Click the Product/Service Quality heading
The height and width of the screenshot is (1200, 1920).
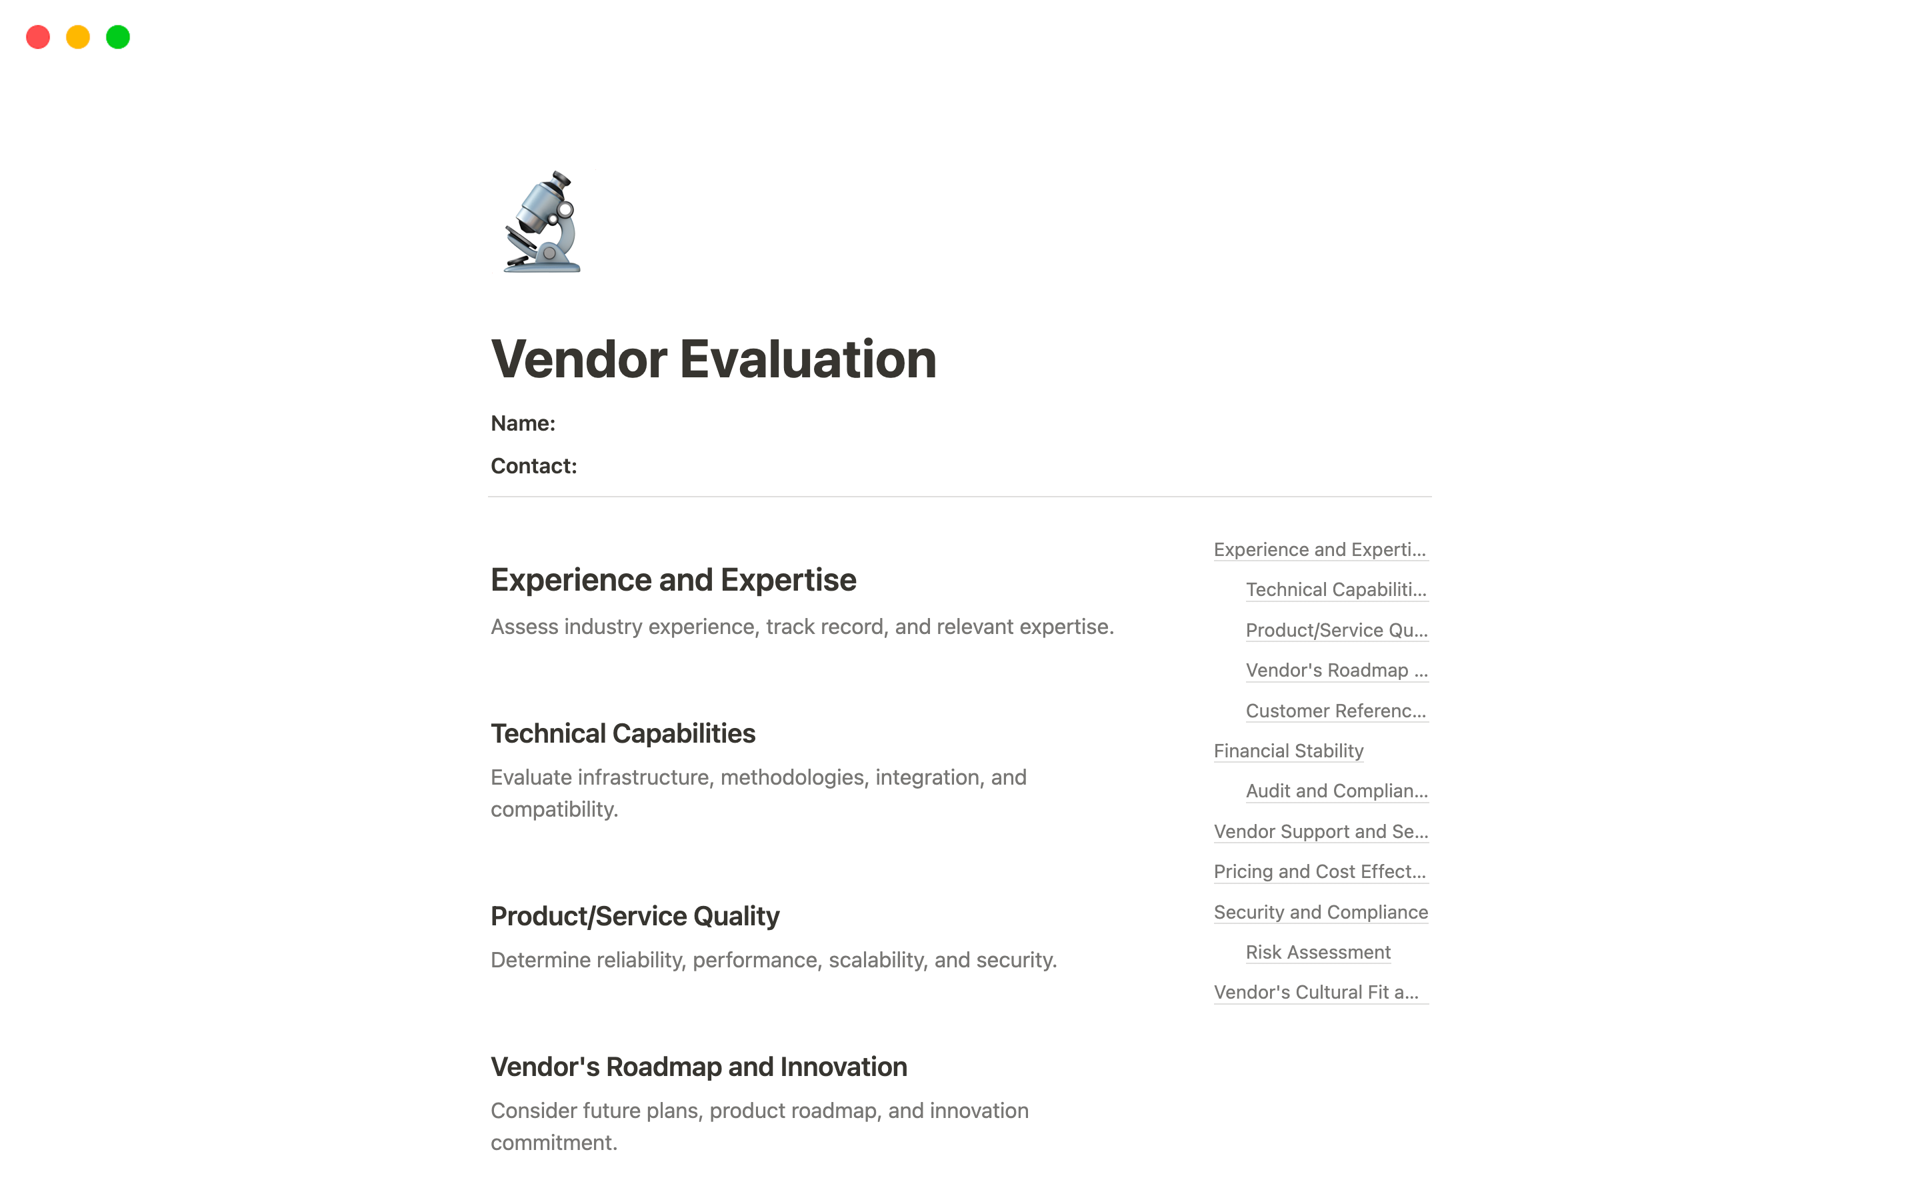coord(634,914)
